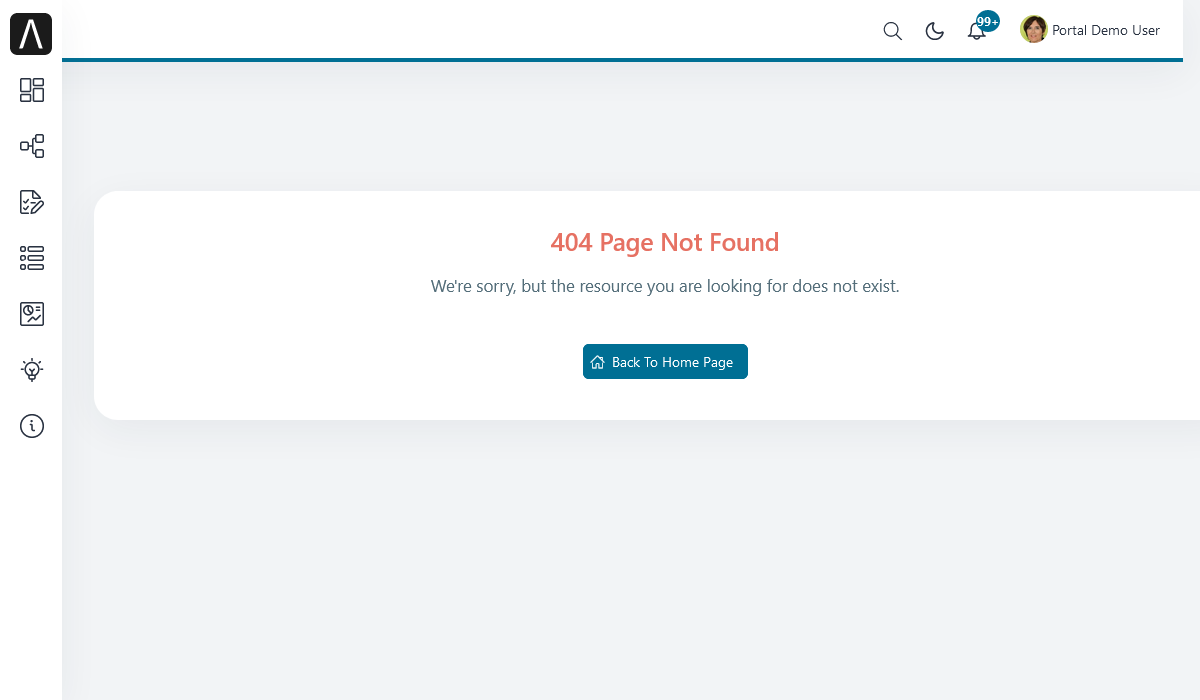Open search with the magnifier icon
Viewport: 1200px width, 700px height.
coord(893,31)
